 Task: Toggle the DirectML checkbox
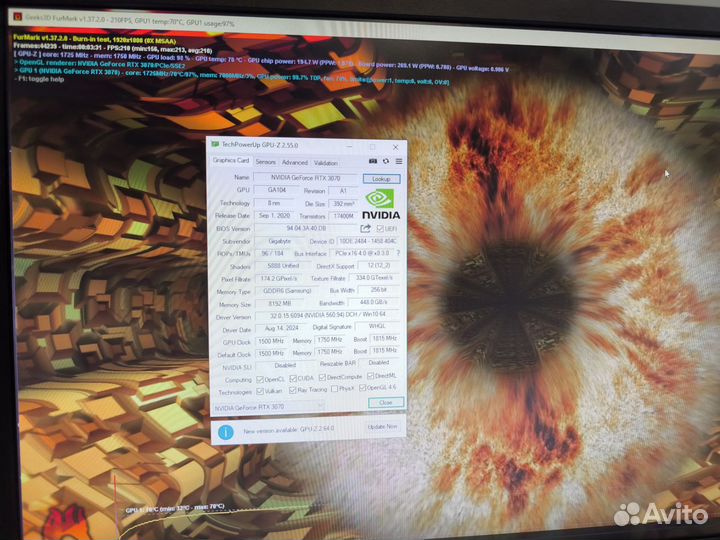370,376
